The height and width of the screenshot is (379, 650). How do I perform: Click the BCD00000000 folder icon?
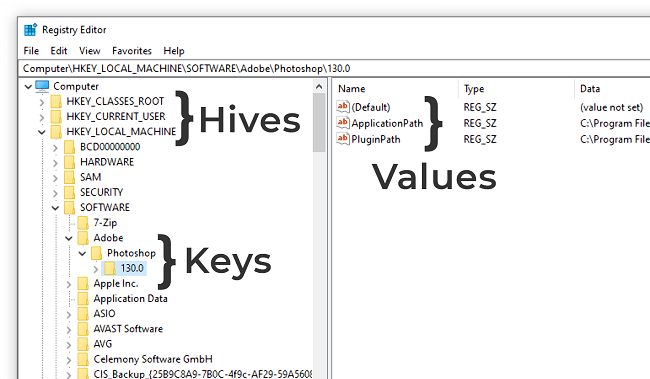[70, 147]
